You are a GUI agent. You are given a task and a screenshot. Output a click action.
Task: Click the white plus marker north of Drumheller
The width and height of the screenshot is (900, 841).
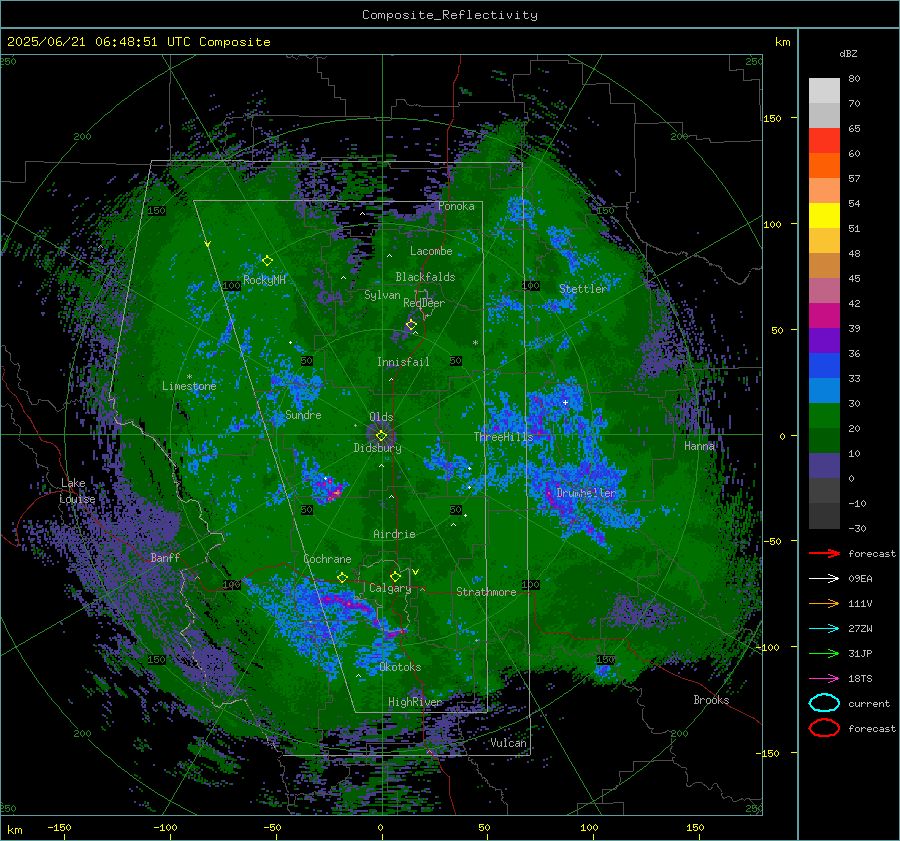tap(565, 402)
